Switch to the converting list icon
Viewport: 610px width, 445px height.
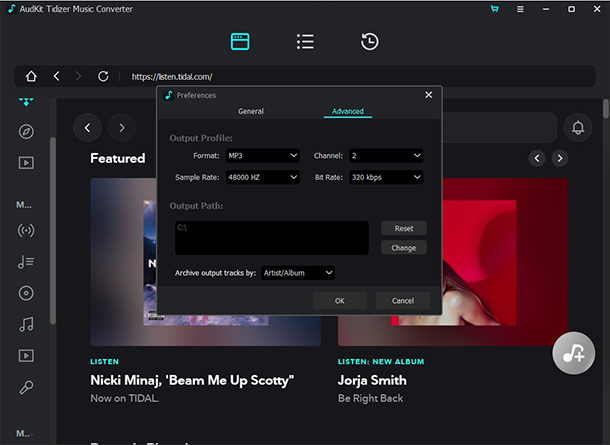click(305, 42)
